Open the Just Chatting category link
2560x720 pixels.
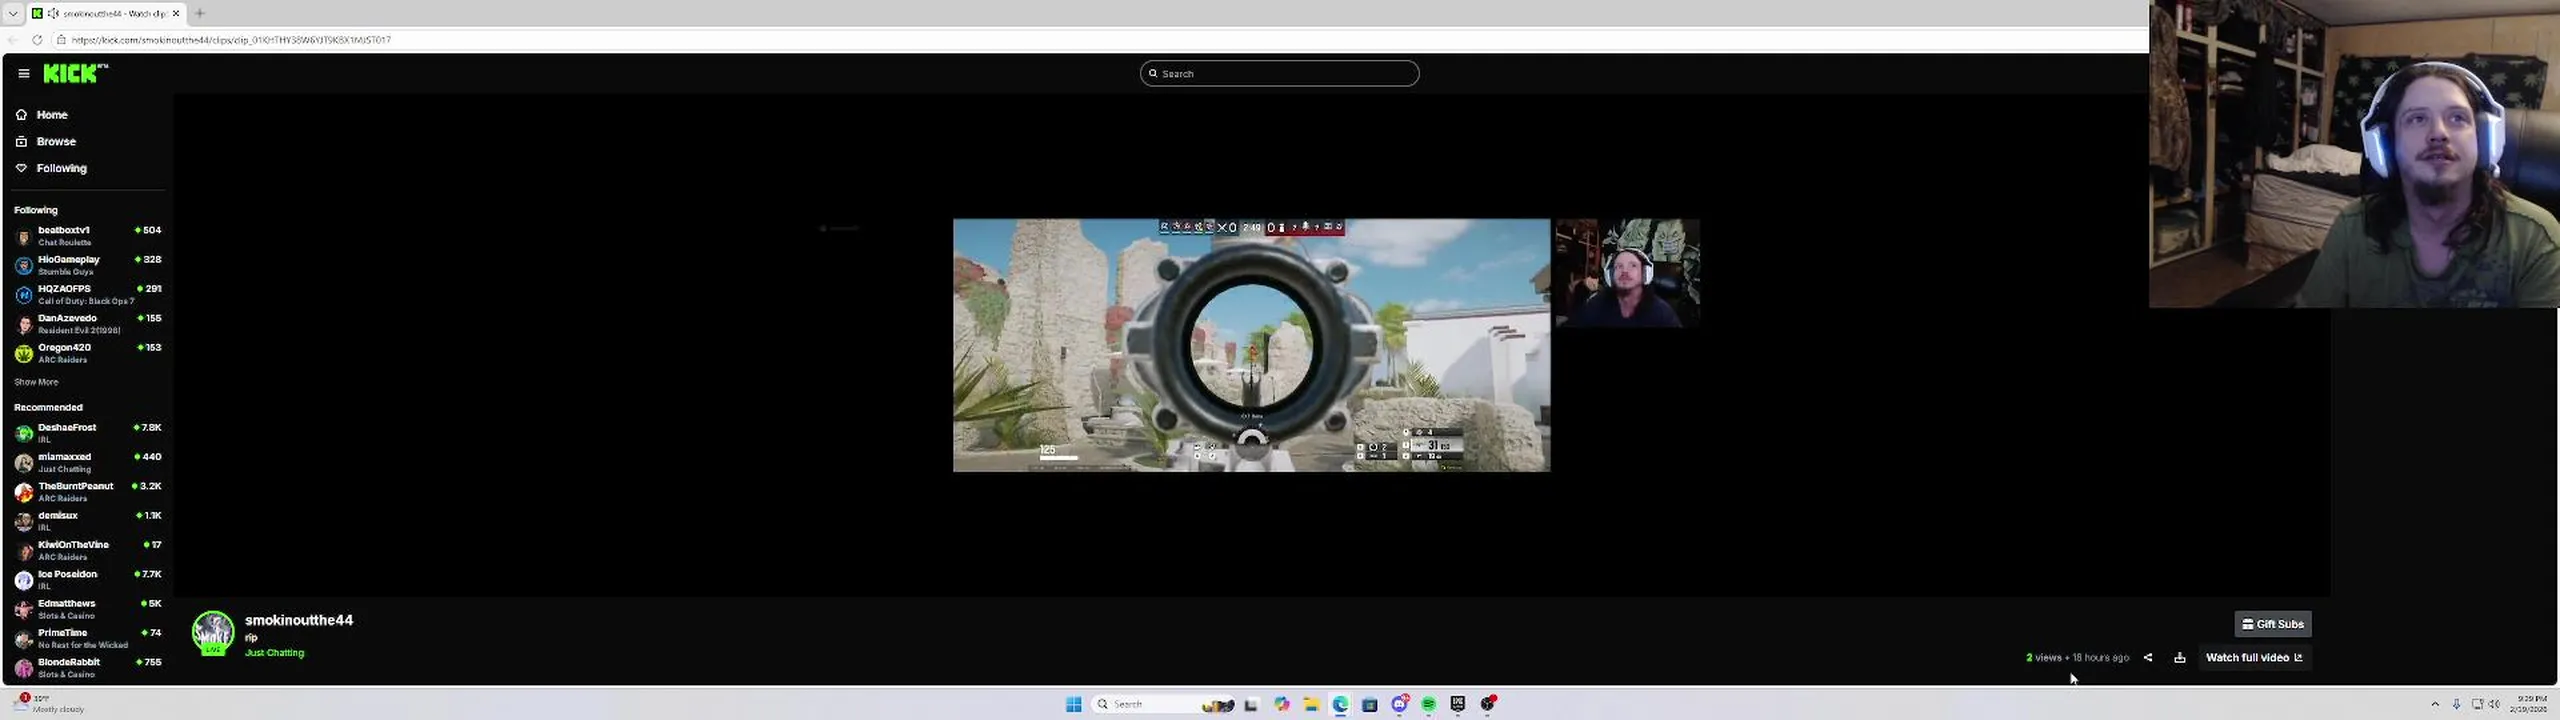click(x=274, y=653)
